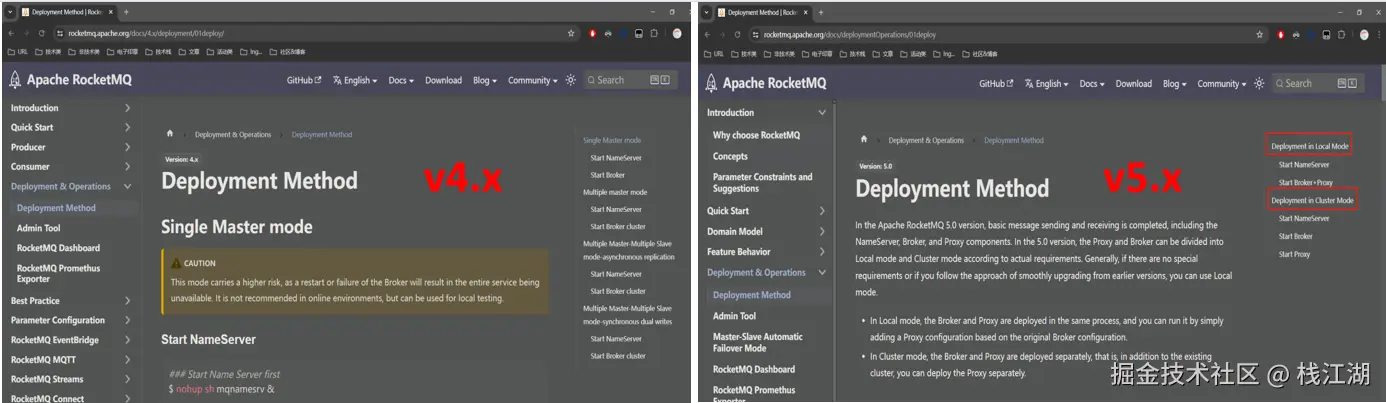Open RocketMQ Dashboard in left window sidebar
This screenshot has width=1386, height=403.
(58, 248)
